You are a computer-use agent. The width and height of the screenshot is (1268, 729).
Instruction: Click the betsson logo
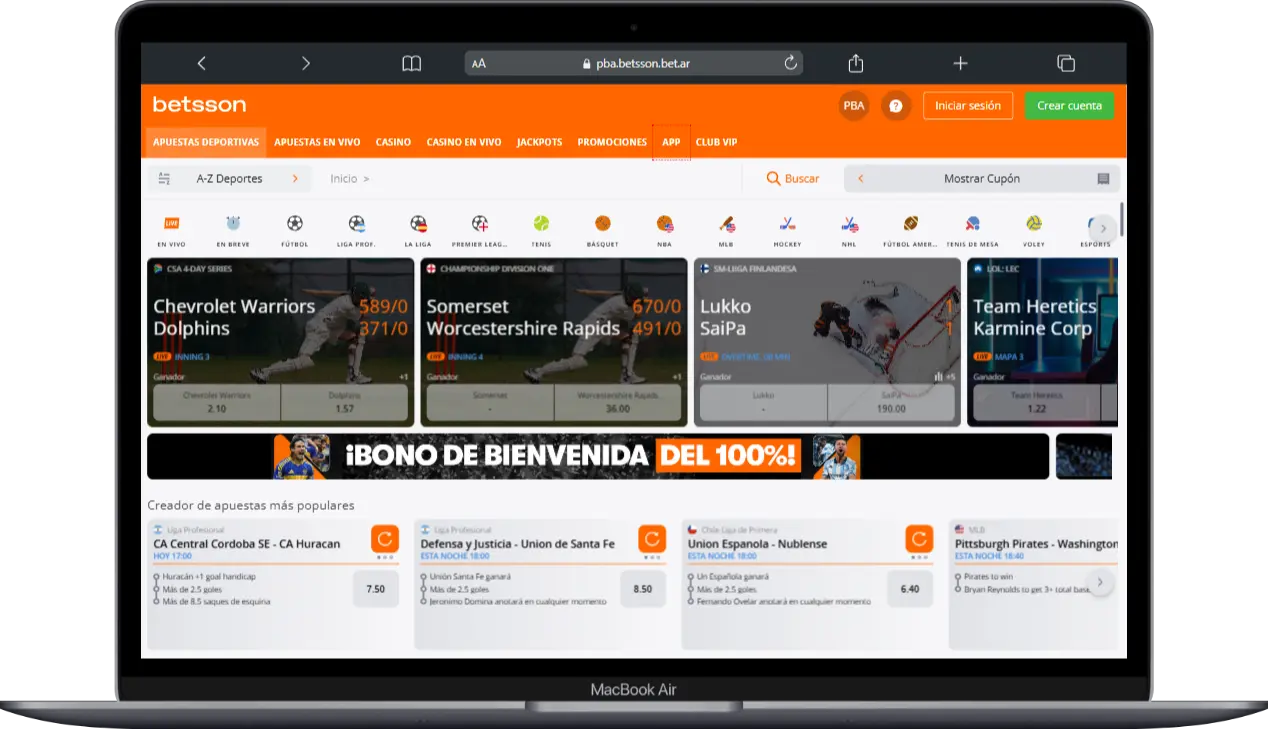coord(199,104)
